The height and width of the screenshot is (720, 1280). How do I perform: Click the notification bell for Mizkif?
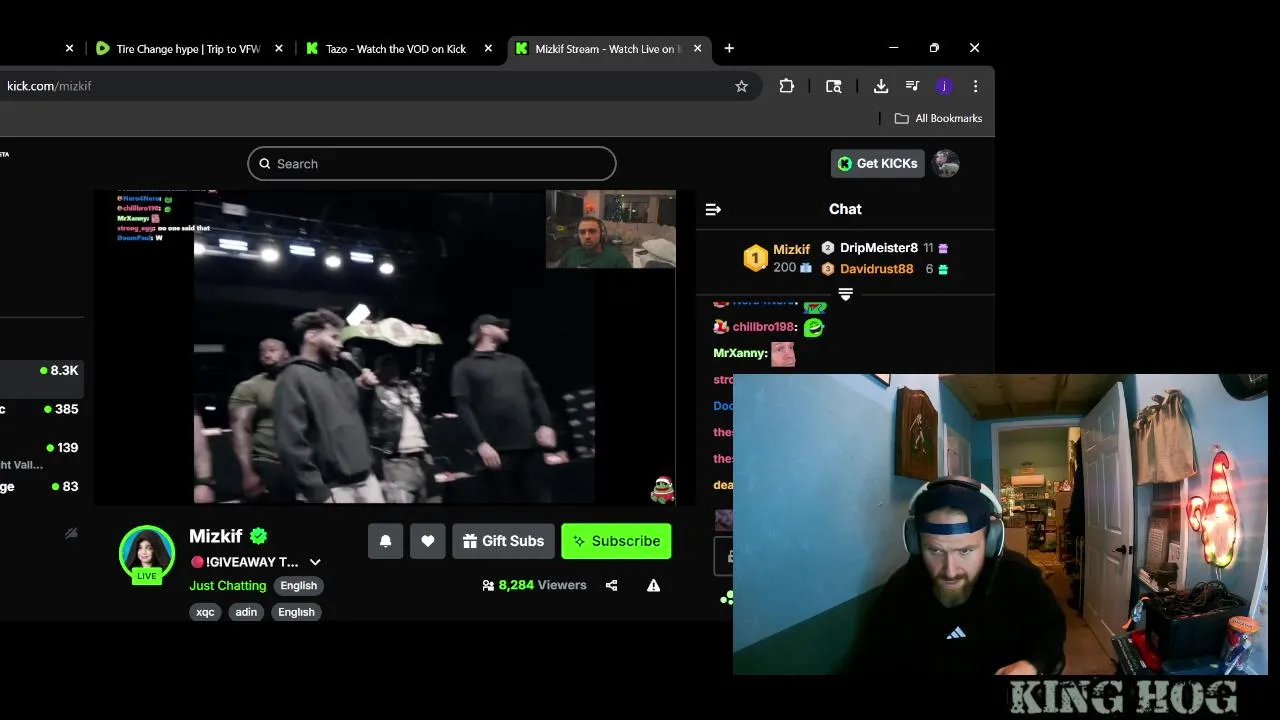pyautogui.click(x=385, y=541)
